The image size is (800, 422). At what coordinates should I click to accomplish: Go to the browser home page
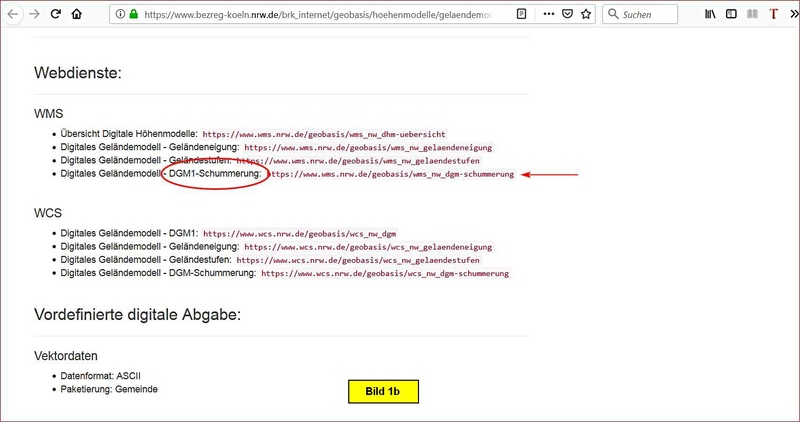click(x=76, y=15)
